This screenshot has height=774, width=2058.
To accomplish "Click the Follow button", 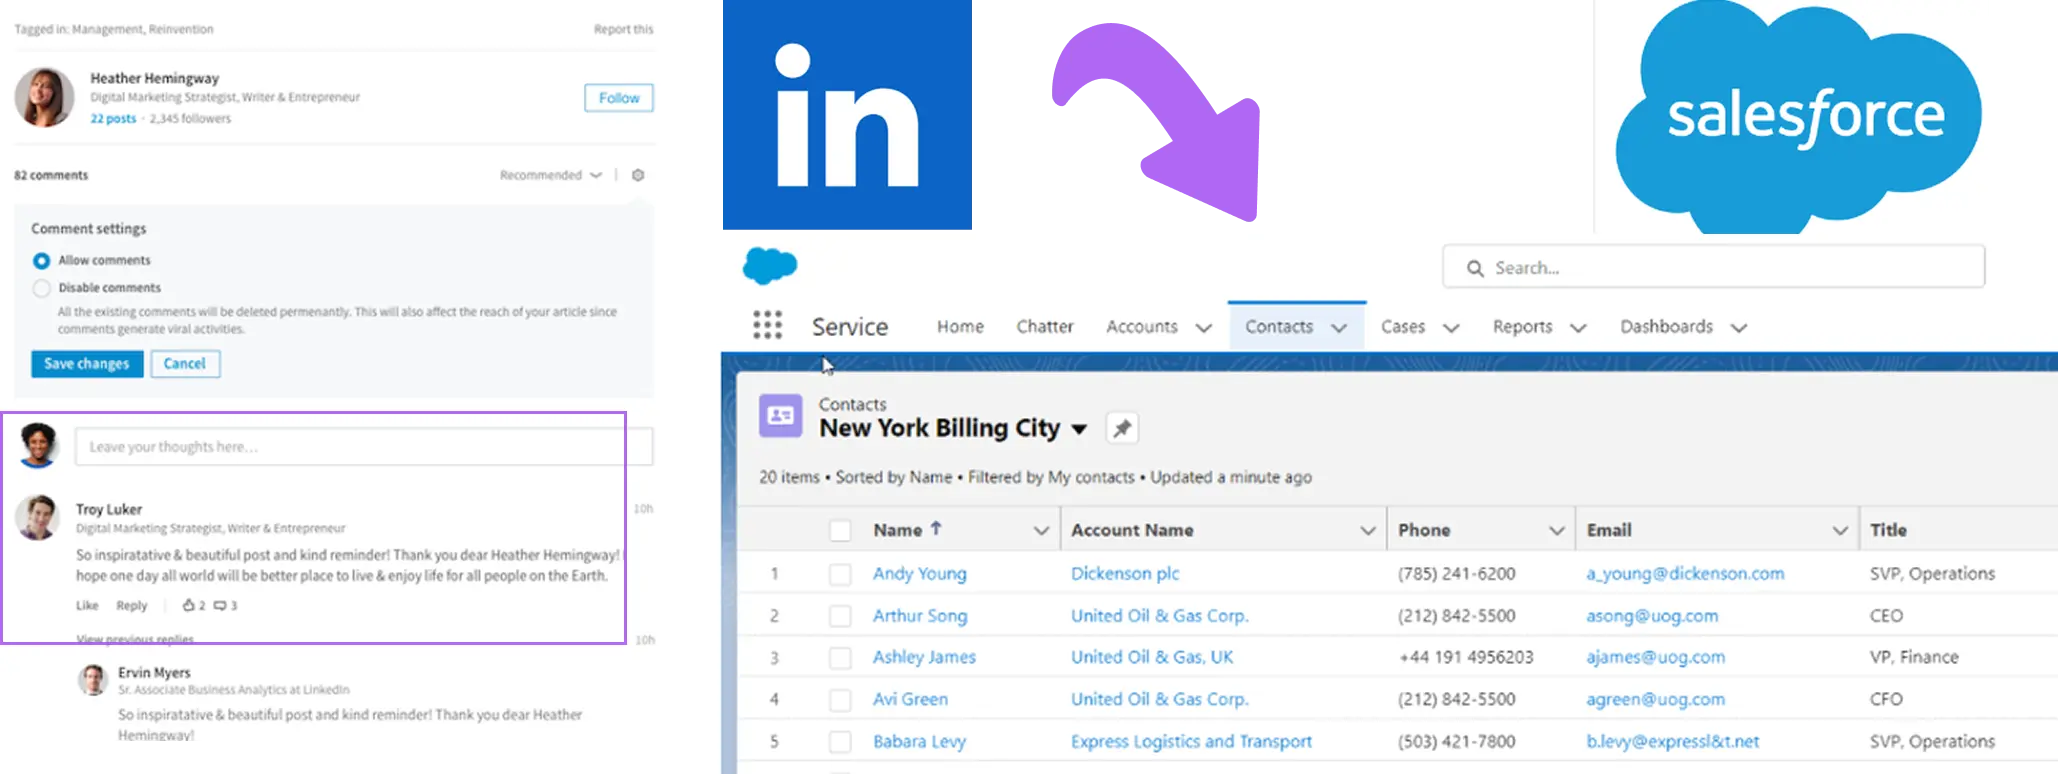I will point(619,98).
